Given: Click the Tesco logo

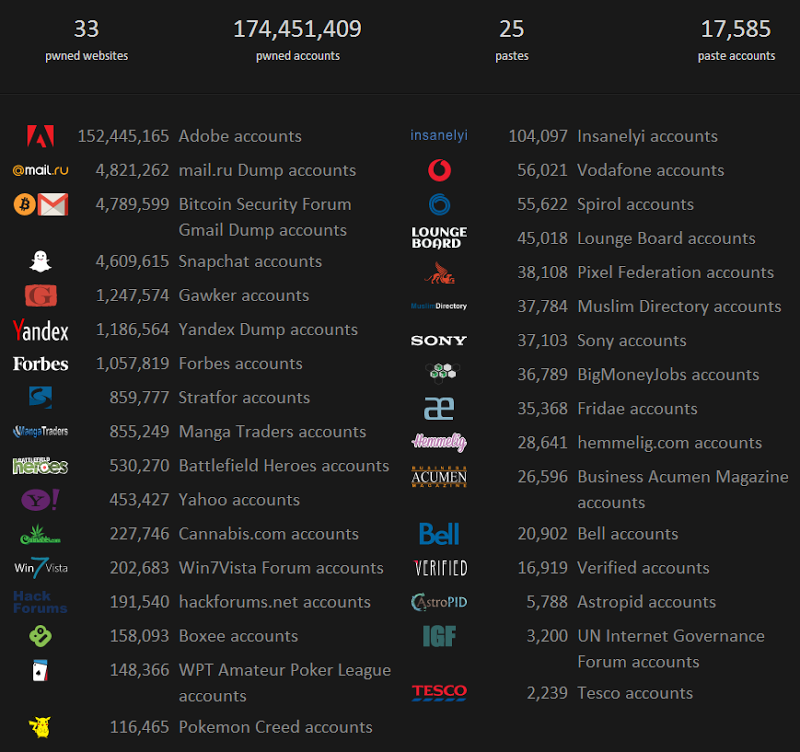Looking at the screenshot, I should click(439, 693).
